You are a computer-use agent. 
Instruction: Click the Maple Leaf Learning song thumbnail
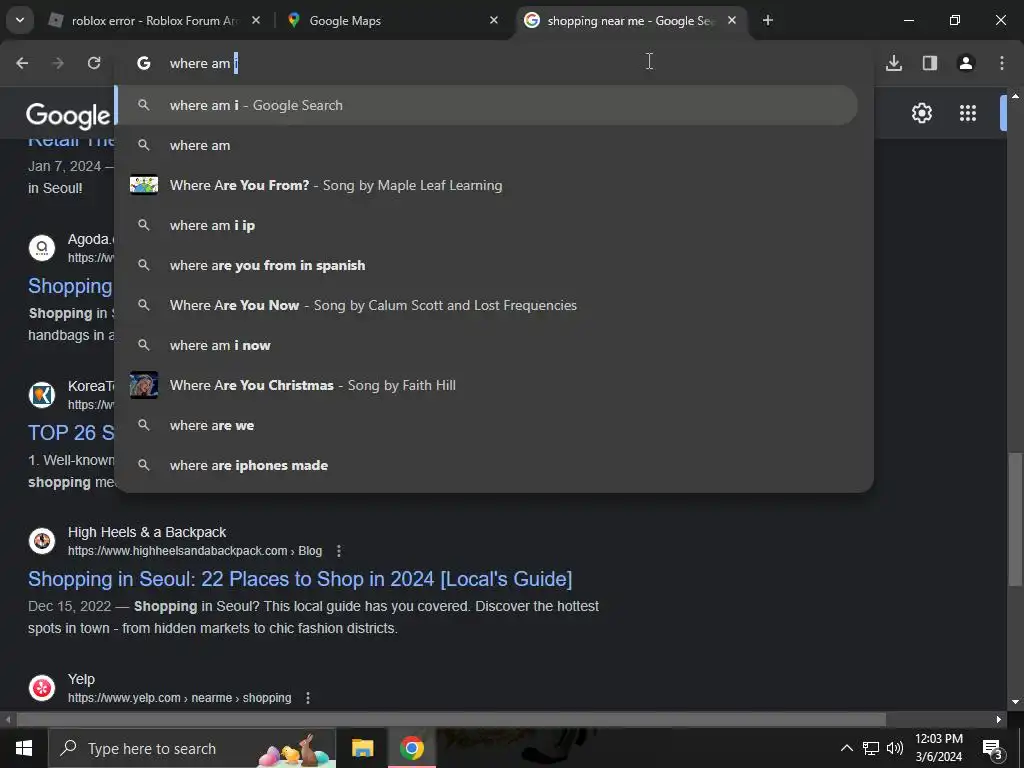144,185
